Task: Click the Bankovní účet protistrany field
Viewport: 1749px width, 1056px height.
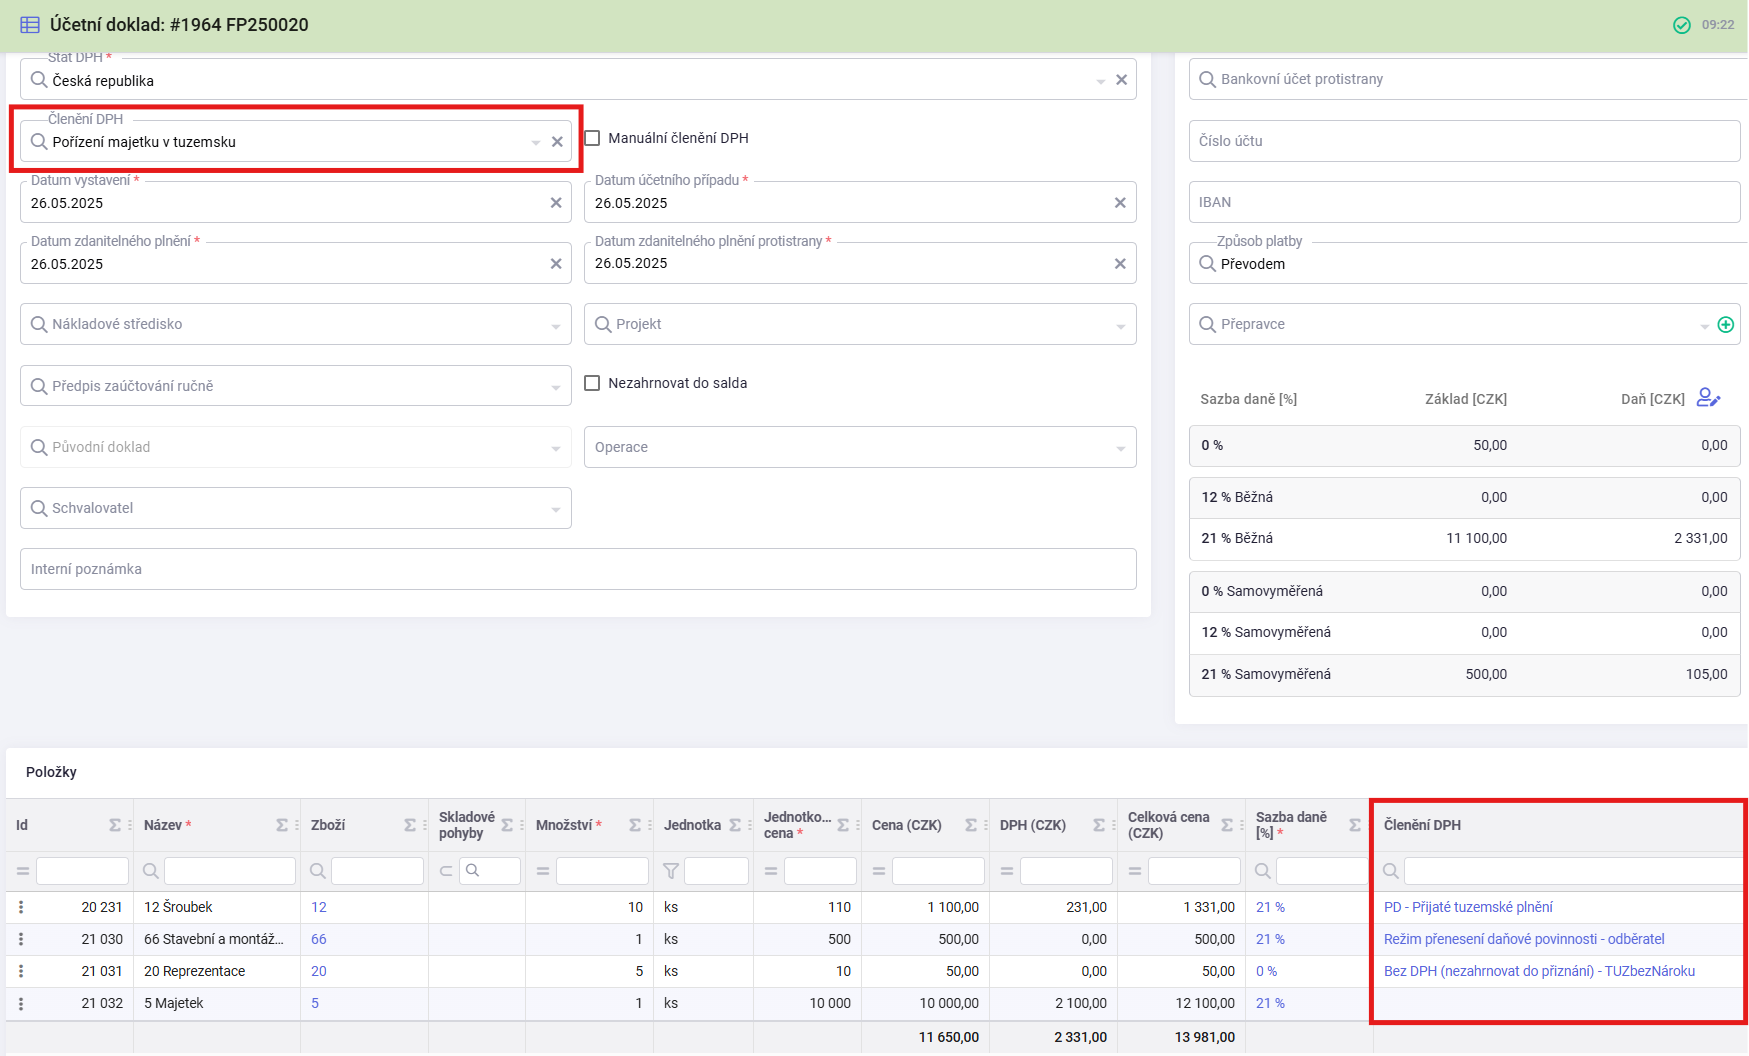Action: coord(1468,79)
